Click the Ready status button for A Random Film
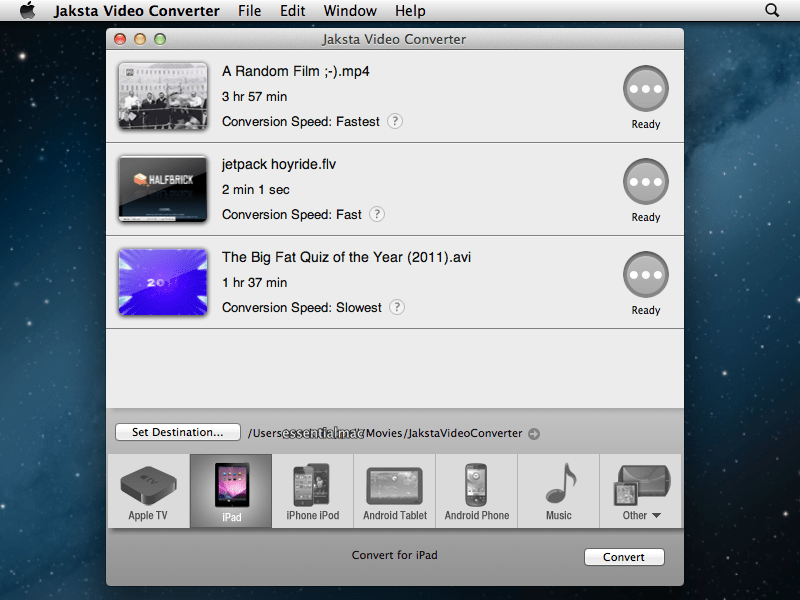The height and width of the screenshot is (600, 800). [646, 88]
